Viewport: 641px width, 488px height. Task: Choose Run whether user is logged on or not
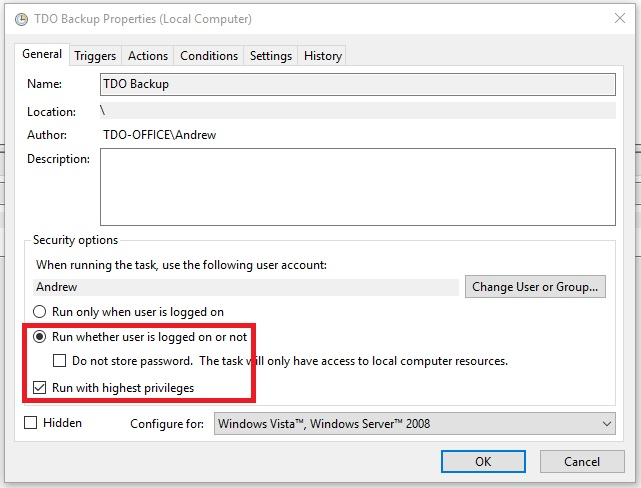tap(41, 337)
